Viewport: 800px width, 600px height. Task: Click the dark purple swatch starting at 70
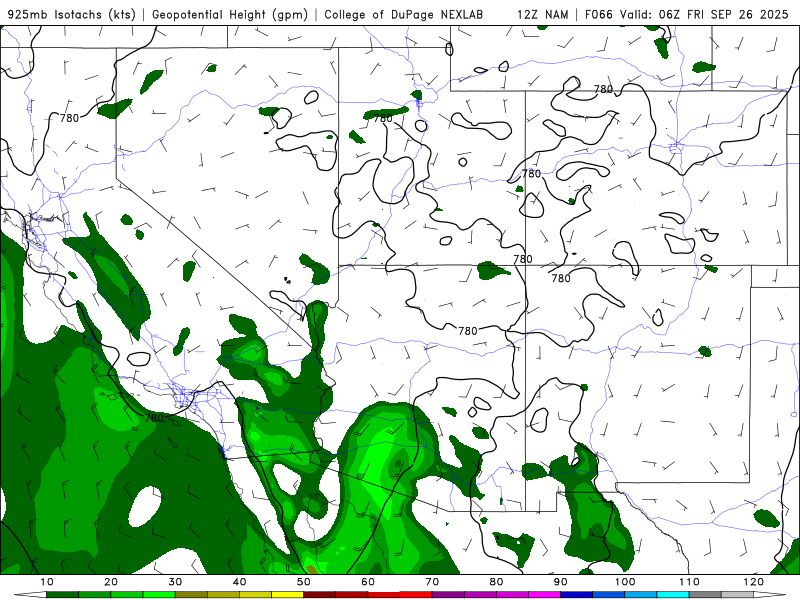coord(448,595)
